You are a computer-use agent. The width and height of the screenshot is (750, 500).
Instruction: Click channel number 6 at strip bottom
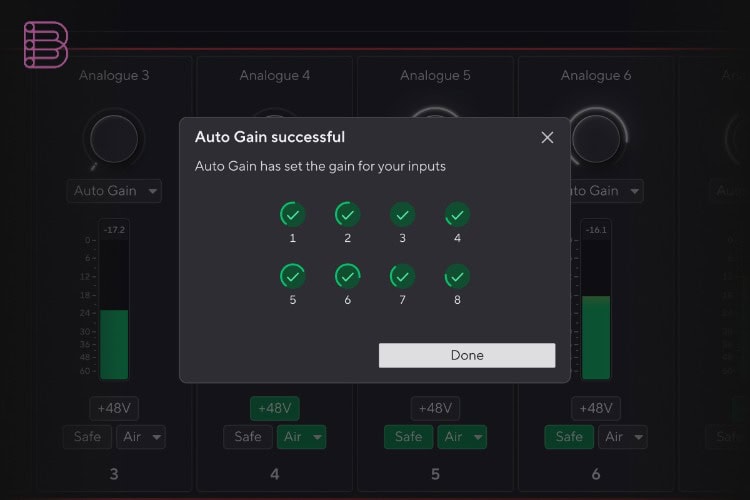click(596, 474)
